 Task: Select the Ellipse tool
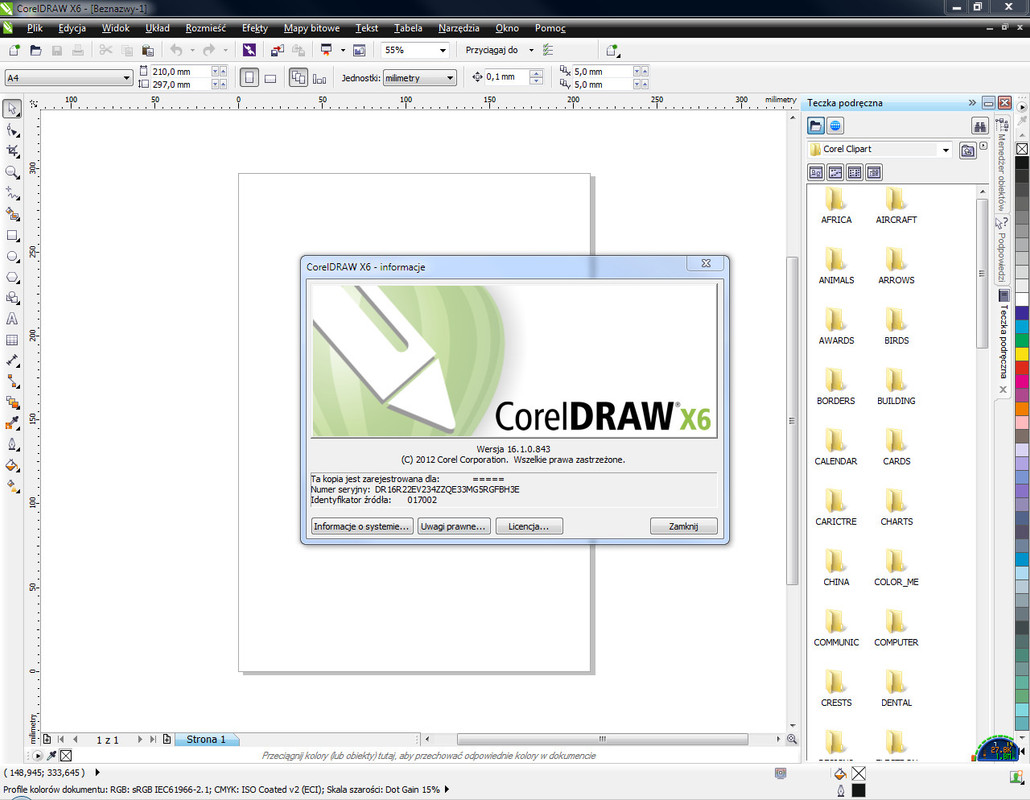click(x=12, y=256)
